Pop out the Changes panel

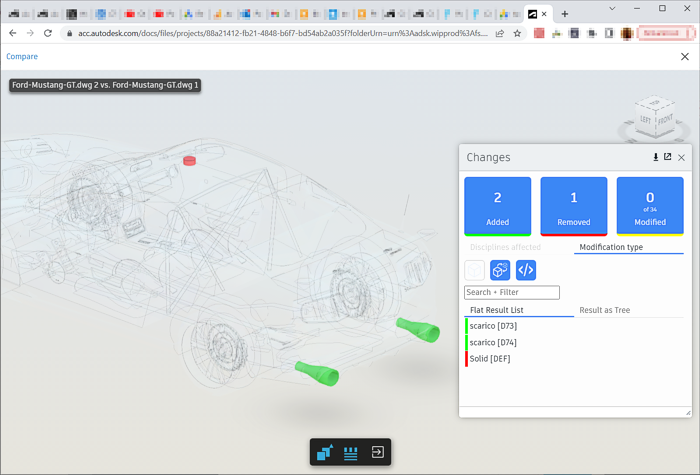pyautogui.click(x=667, y=157)
